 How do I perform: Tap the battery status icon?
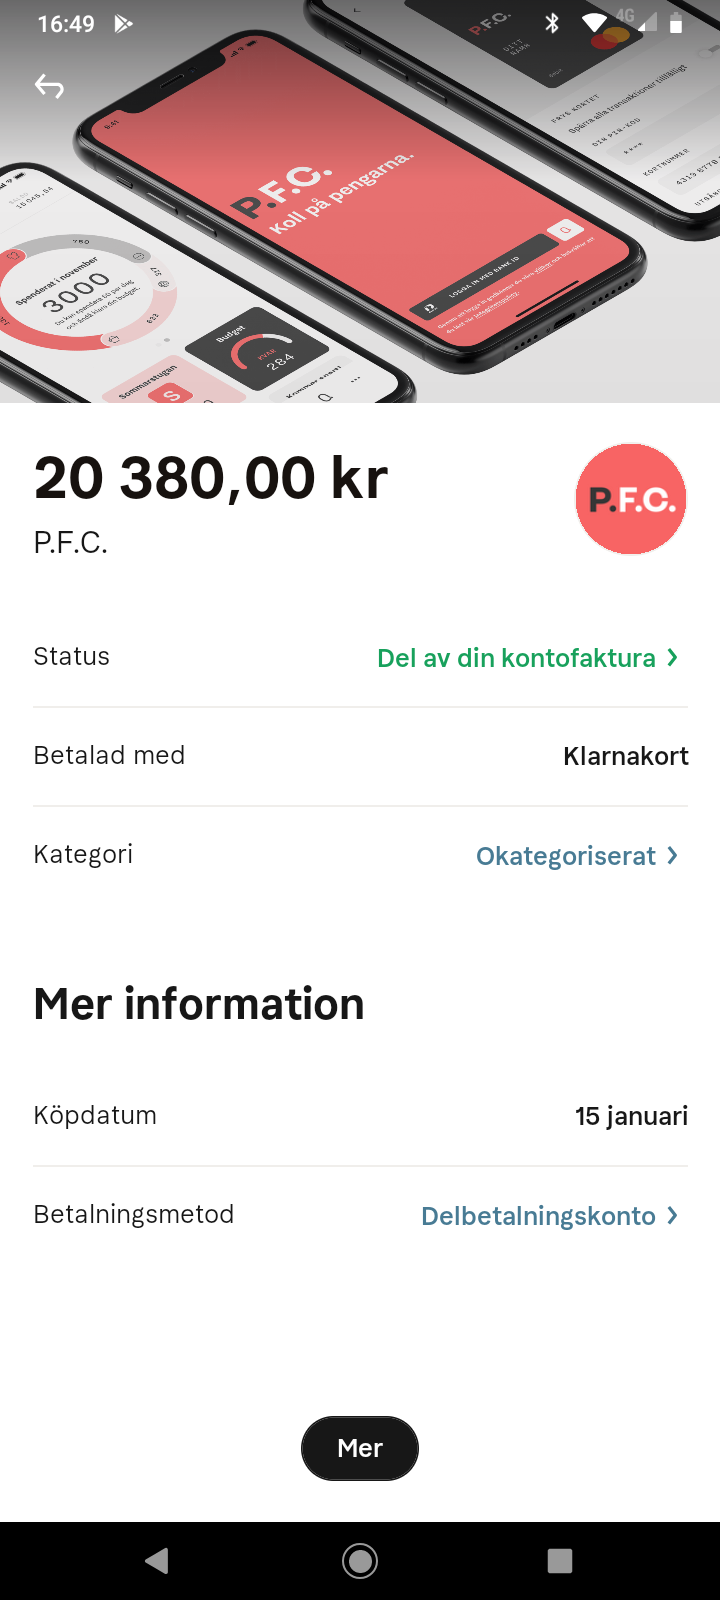pos(676,23)
